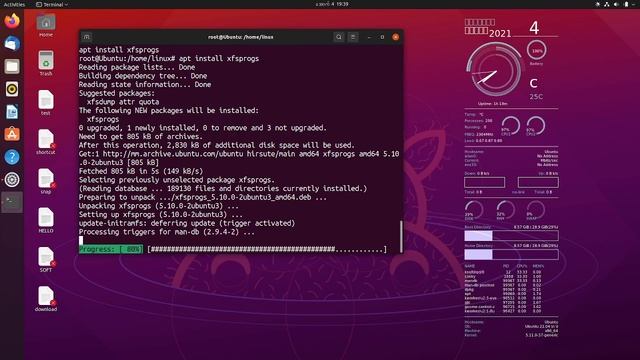Click the terminal new tab icon
The image size is (640, 360).
click(x=87, y=37)
